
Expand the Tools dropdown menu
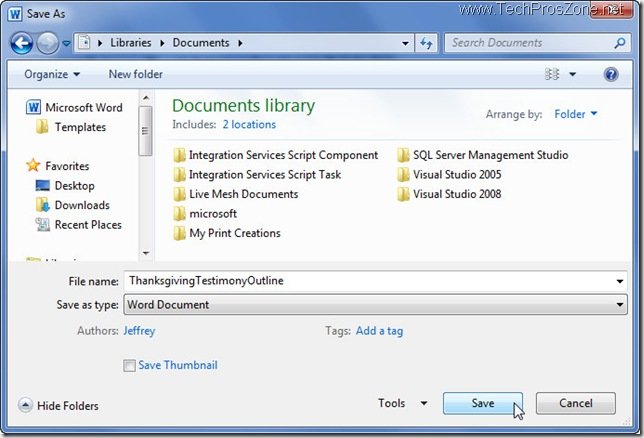click(x=402, y=403)
